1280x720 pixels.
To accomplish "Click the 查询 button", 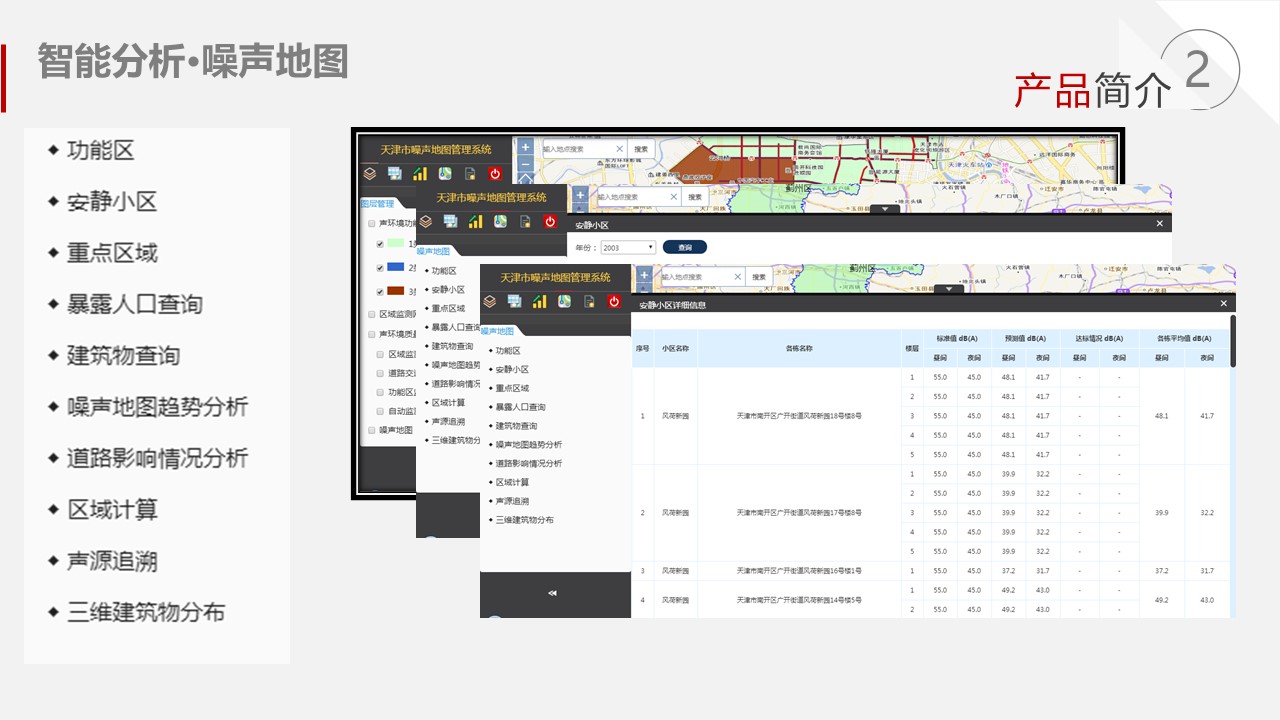I will 684,247.
